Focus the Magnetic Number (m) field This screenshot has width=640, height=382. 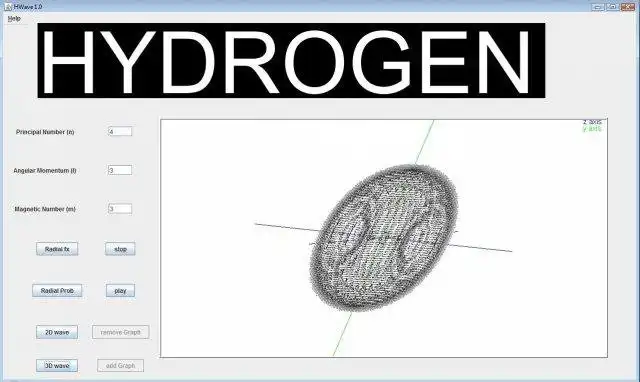pyautogui.click(x=120, y=209)
